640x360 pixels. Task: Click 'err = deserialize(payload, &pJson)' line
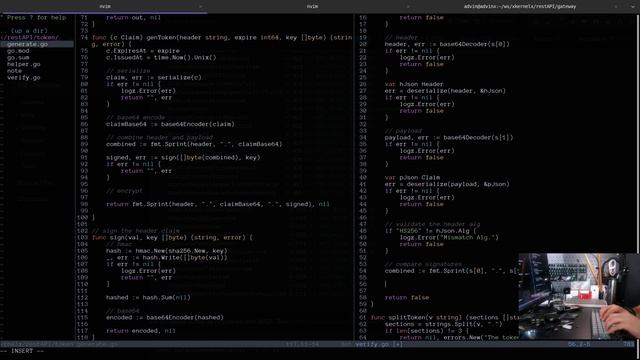[x=447, y=184]
